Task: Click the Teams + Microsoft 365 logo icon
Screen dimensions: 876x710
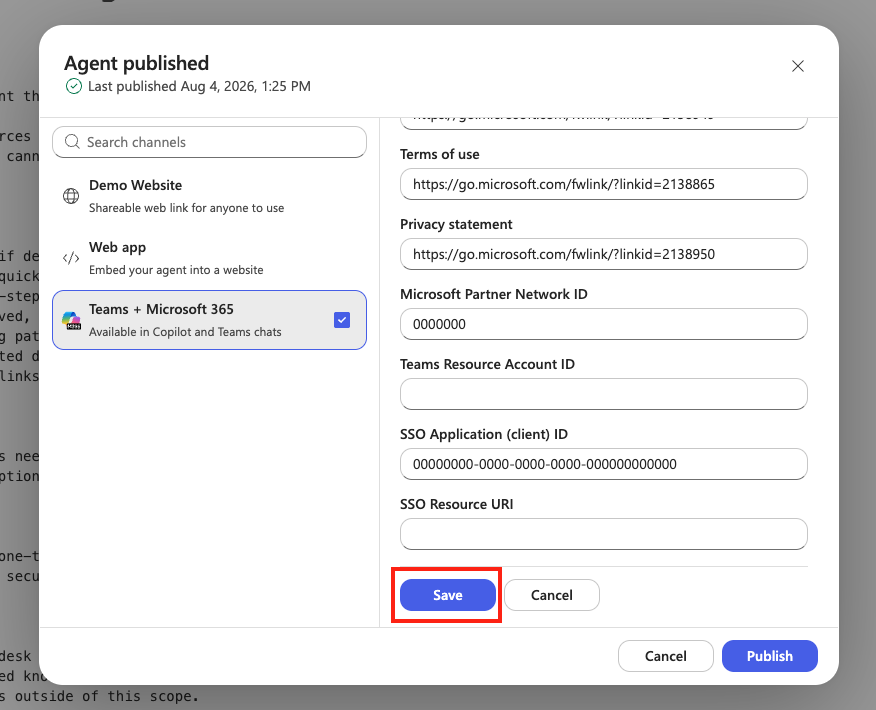Action: 72,321
